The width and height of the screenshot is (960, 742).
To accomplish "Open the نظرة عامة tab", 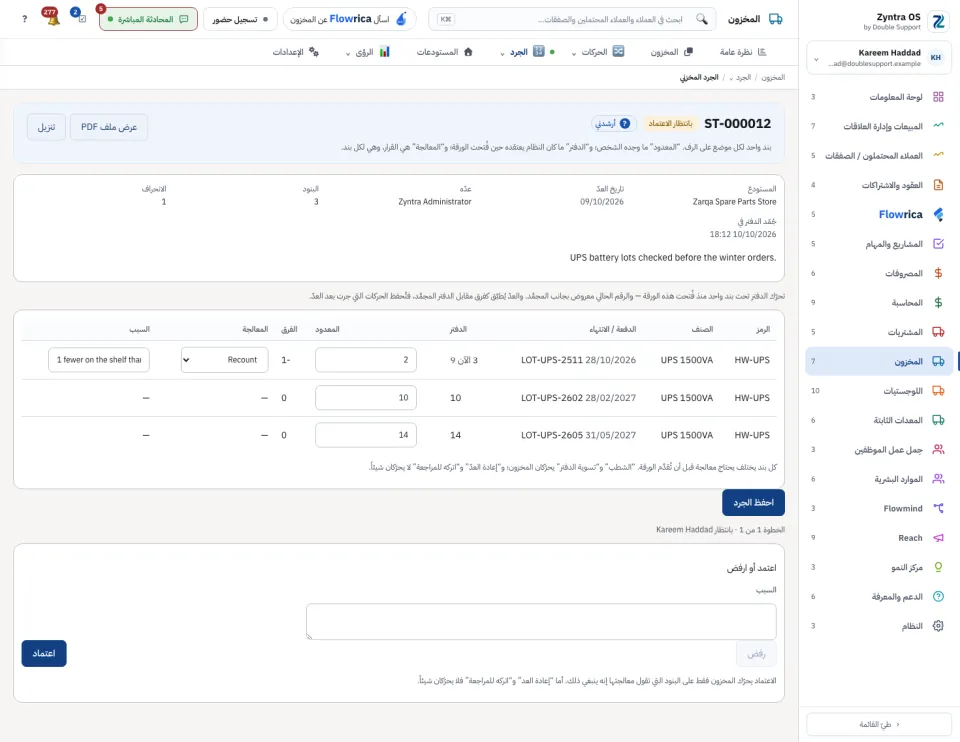I will [743, 52].
